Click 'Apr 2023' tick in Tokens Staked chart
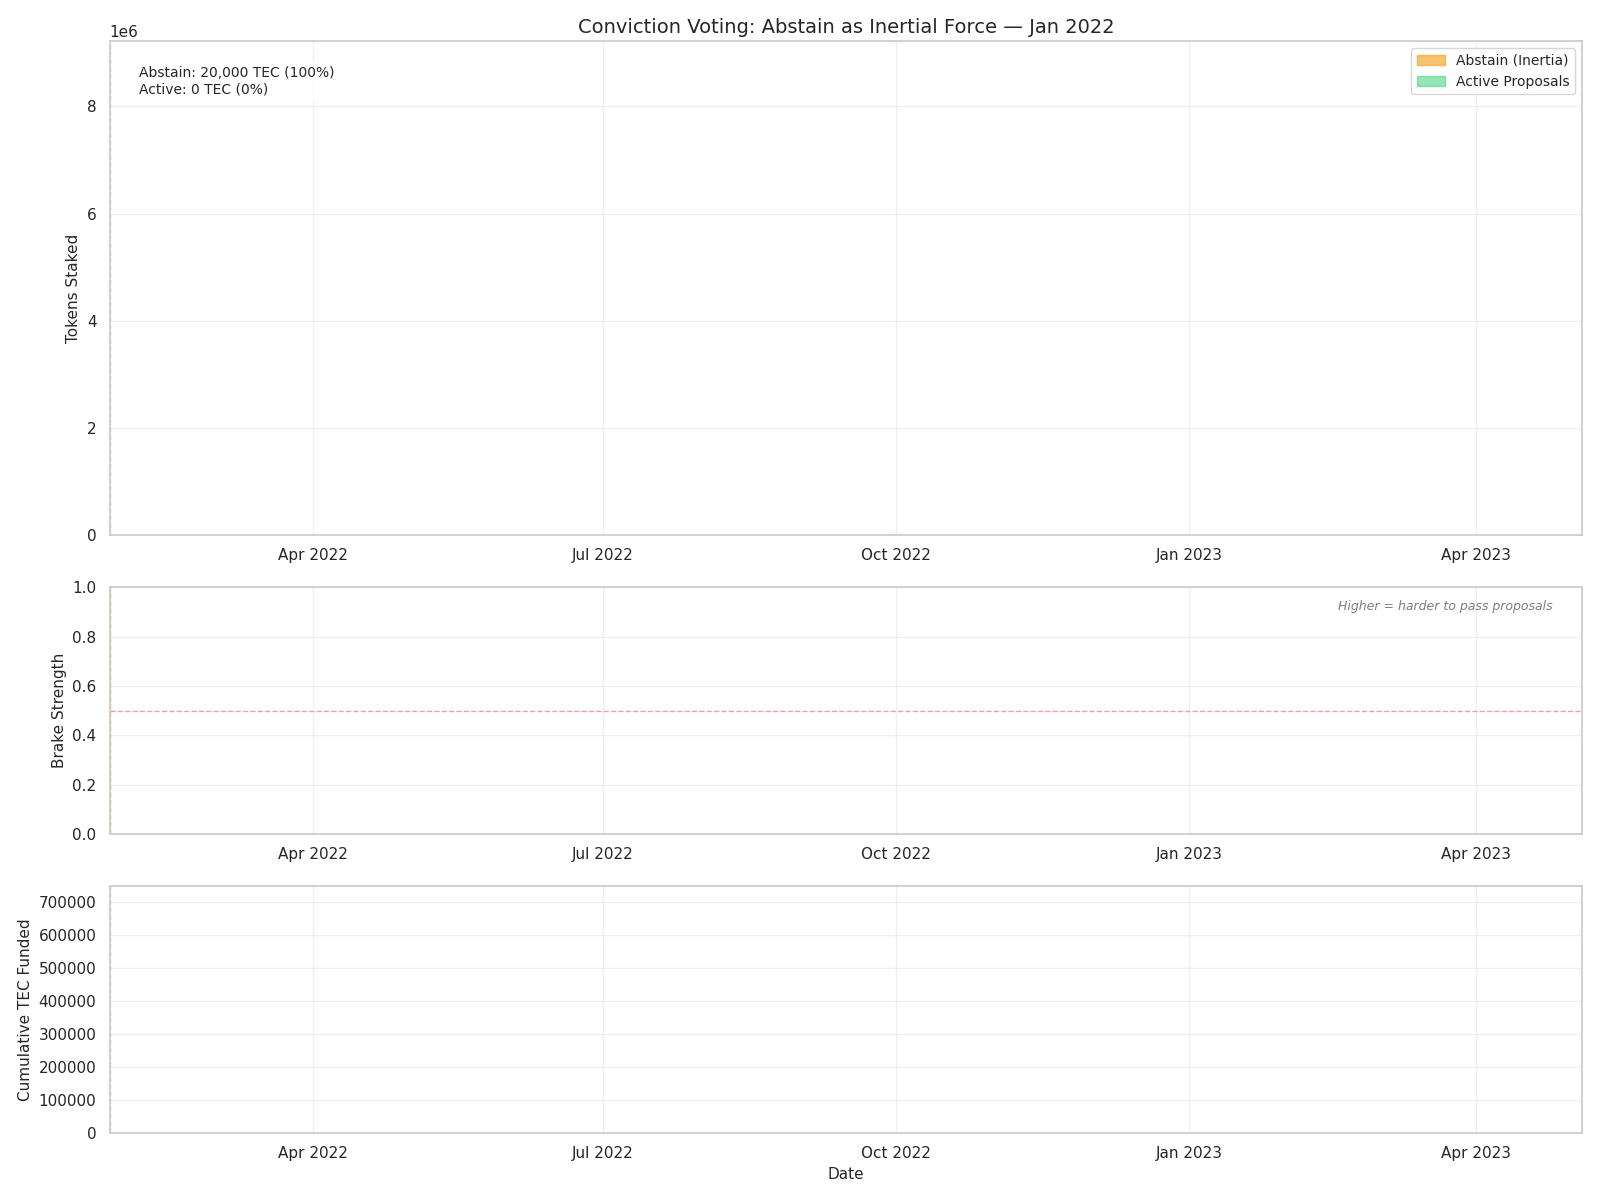 point(1475,555)
